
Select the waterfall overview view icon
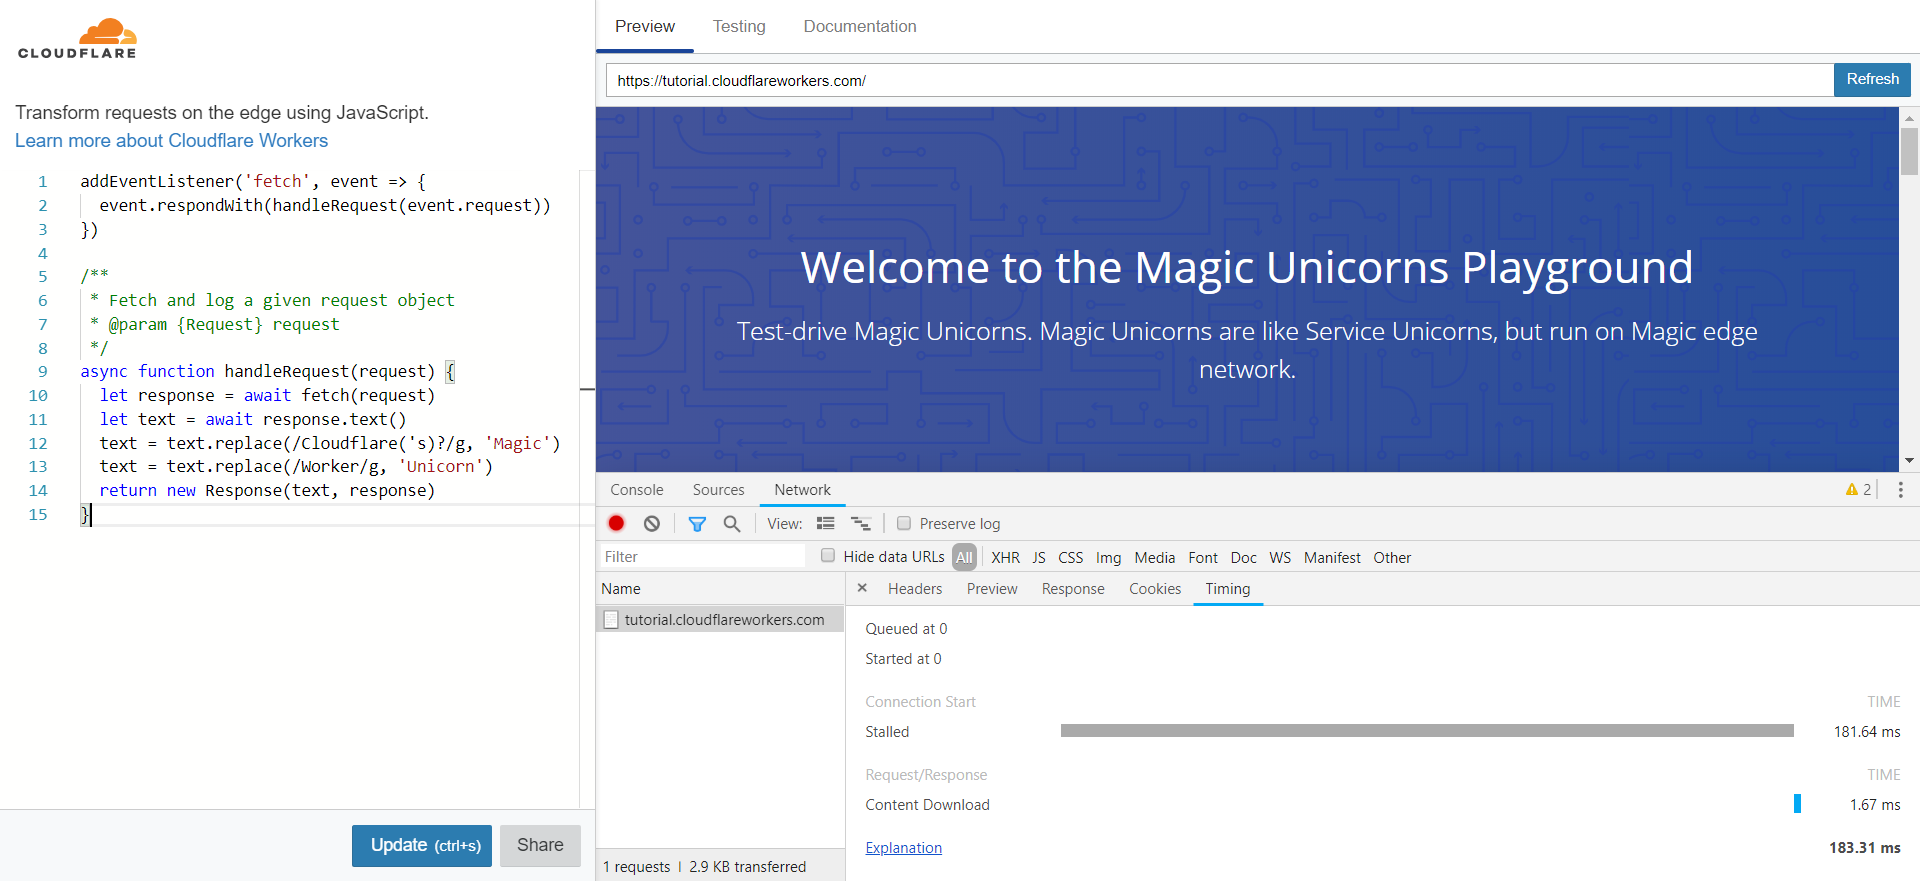tap(860, 523)
